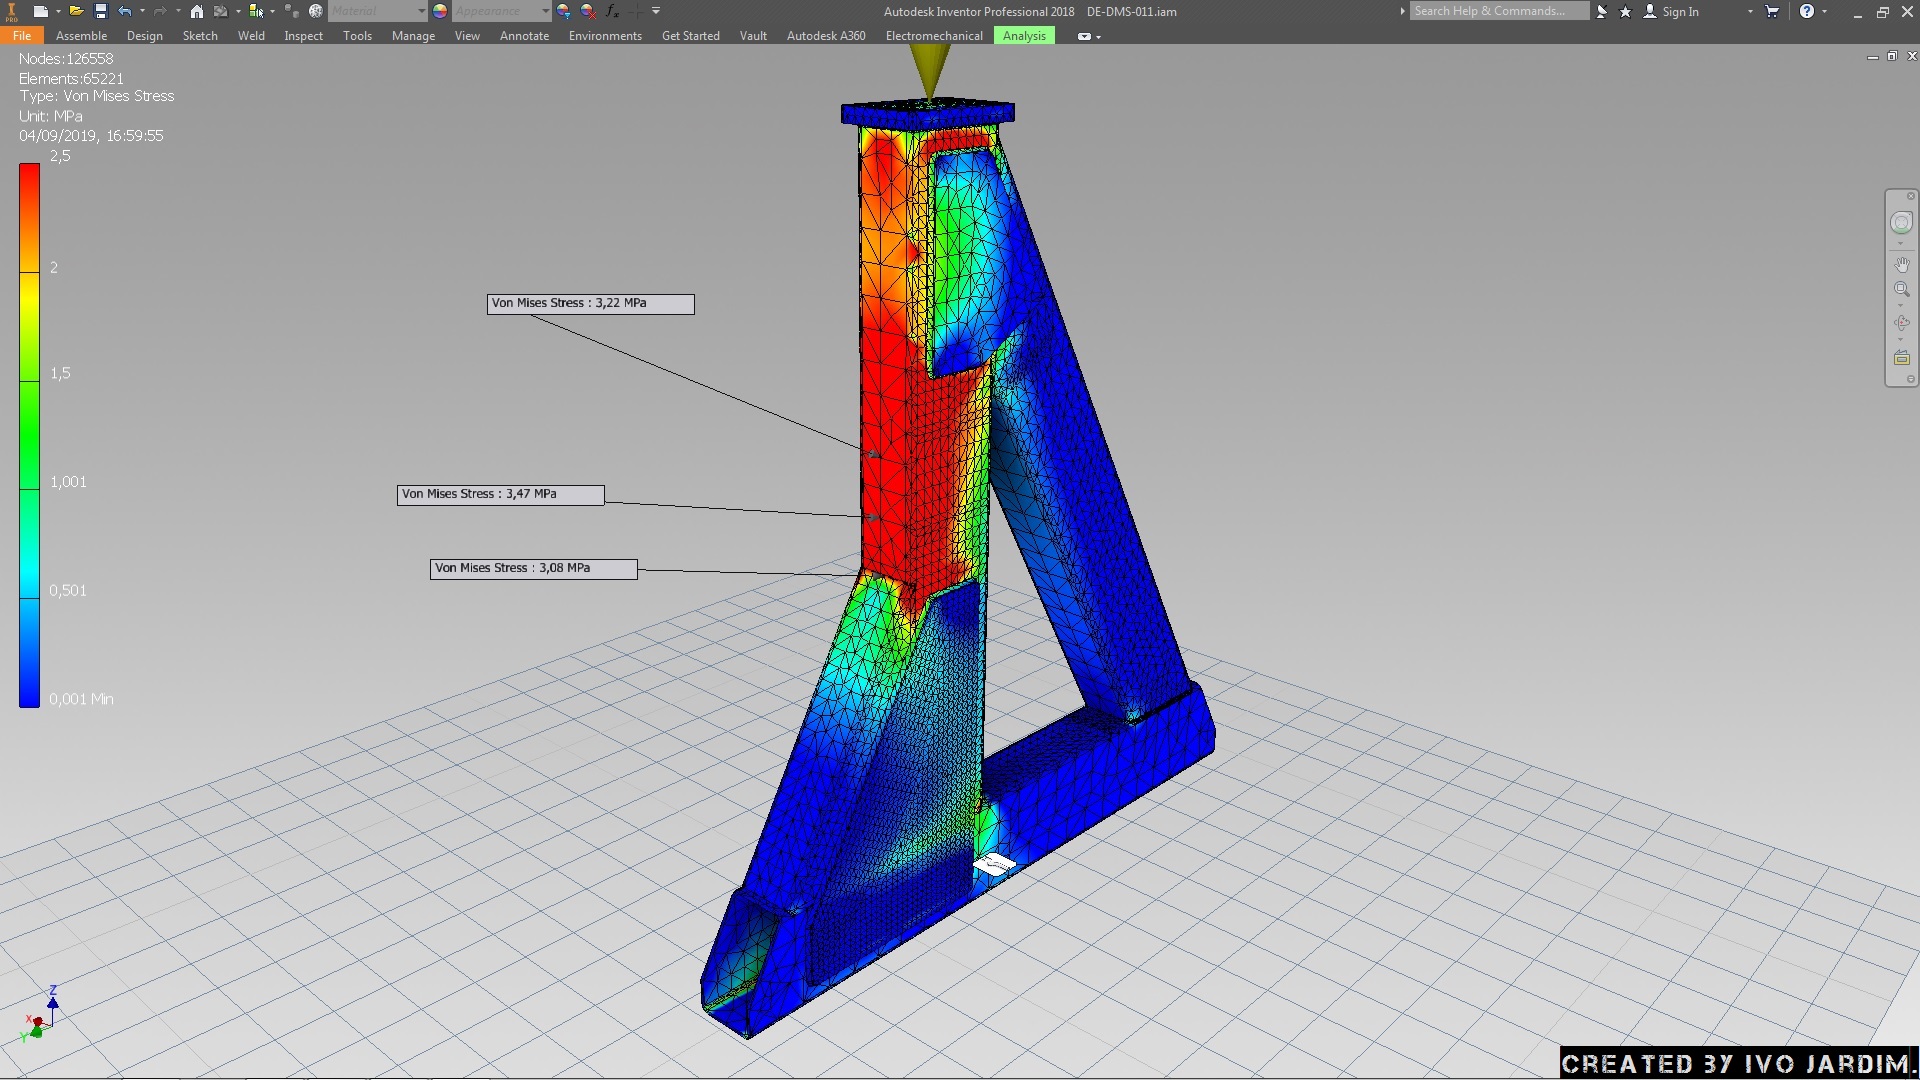Expand the Quick Access toolbar customize arrow
Image resolution: width=1920 pixels, height=1080 pixels.
tap(656, 11)
